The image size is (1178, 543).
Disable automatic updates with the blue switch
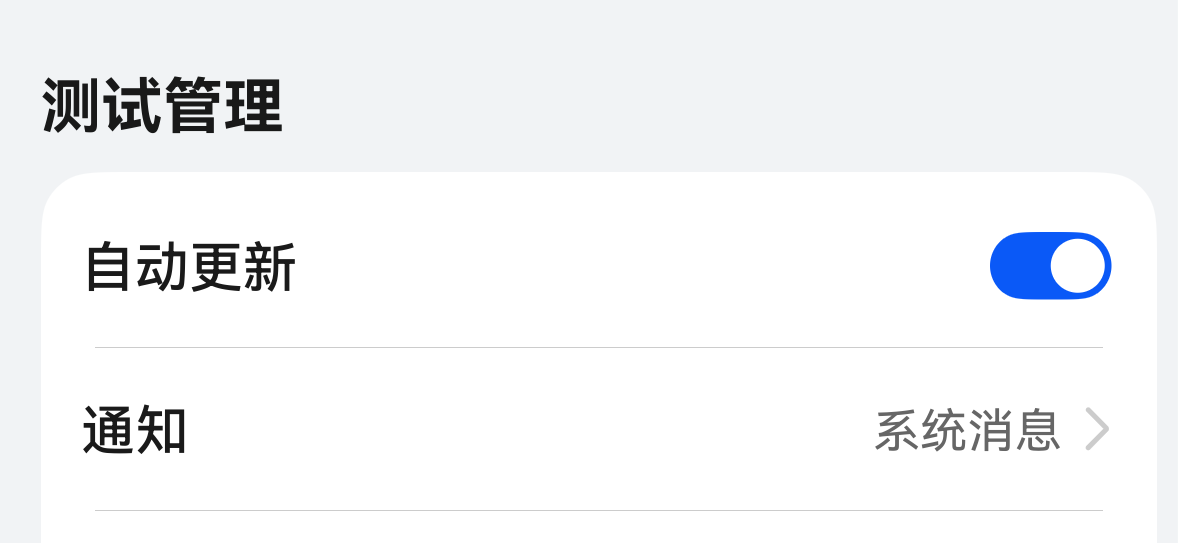1050,266
